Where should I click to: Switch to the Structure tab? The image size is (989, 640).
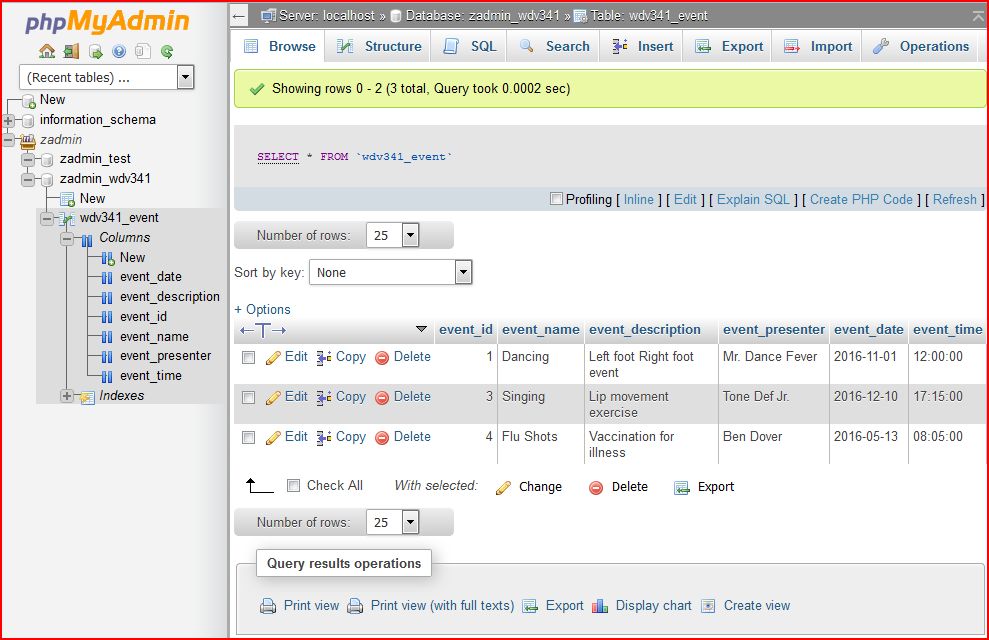[379, 46]
